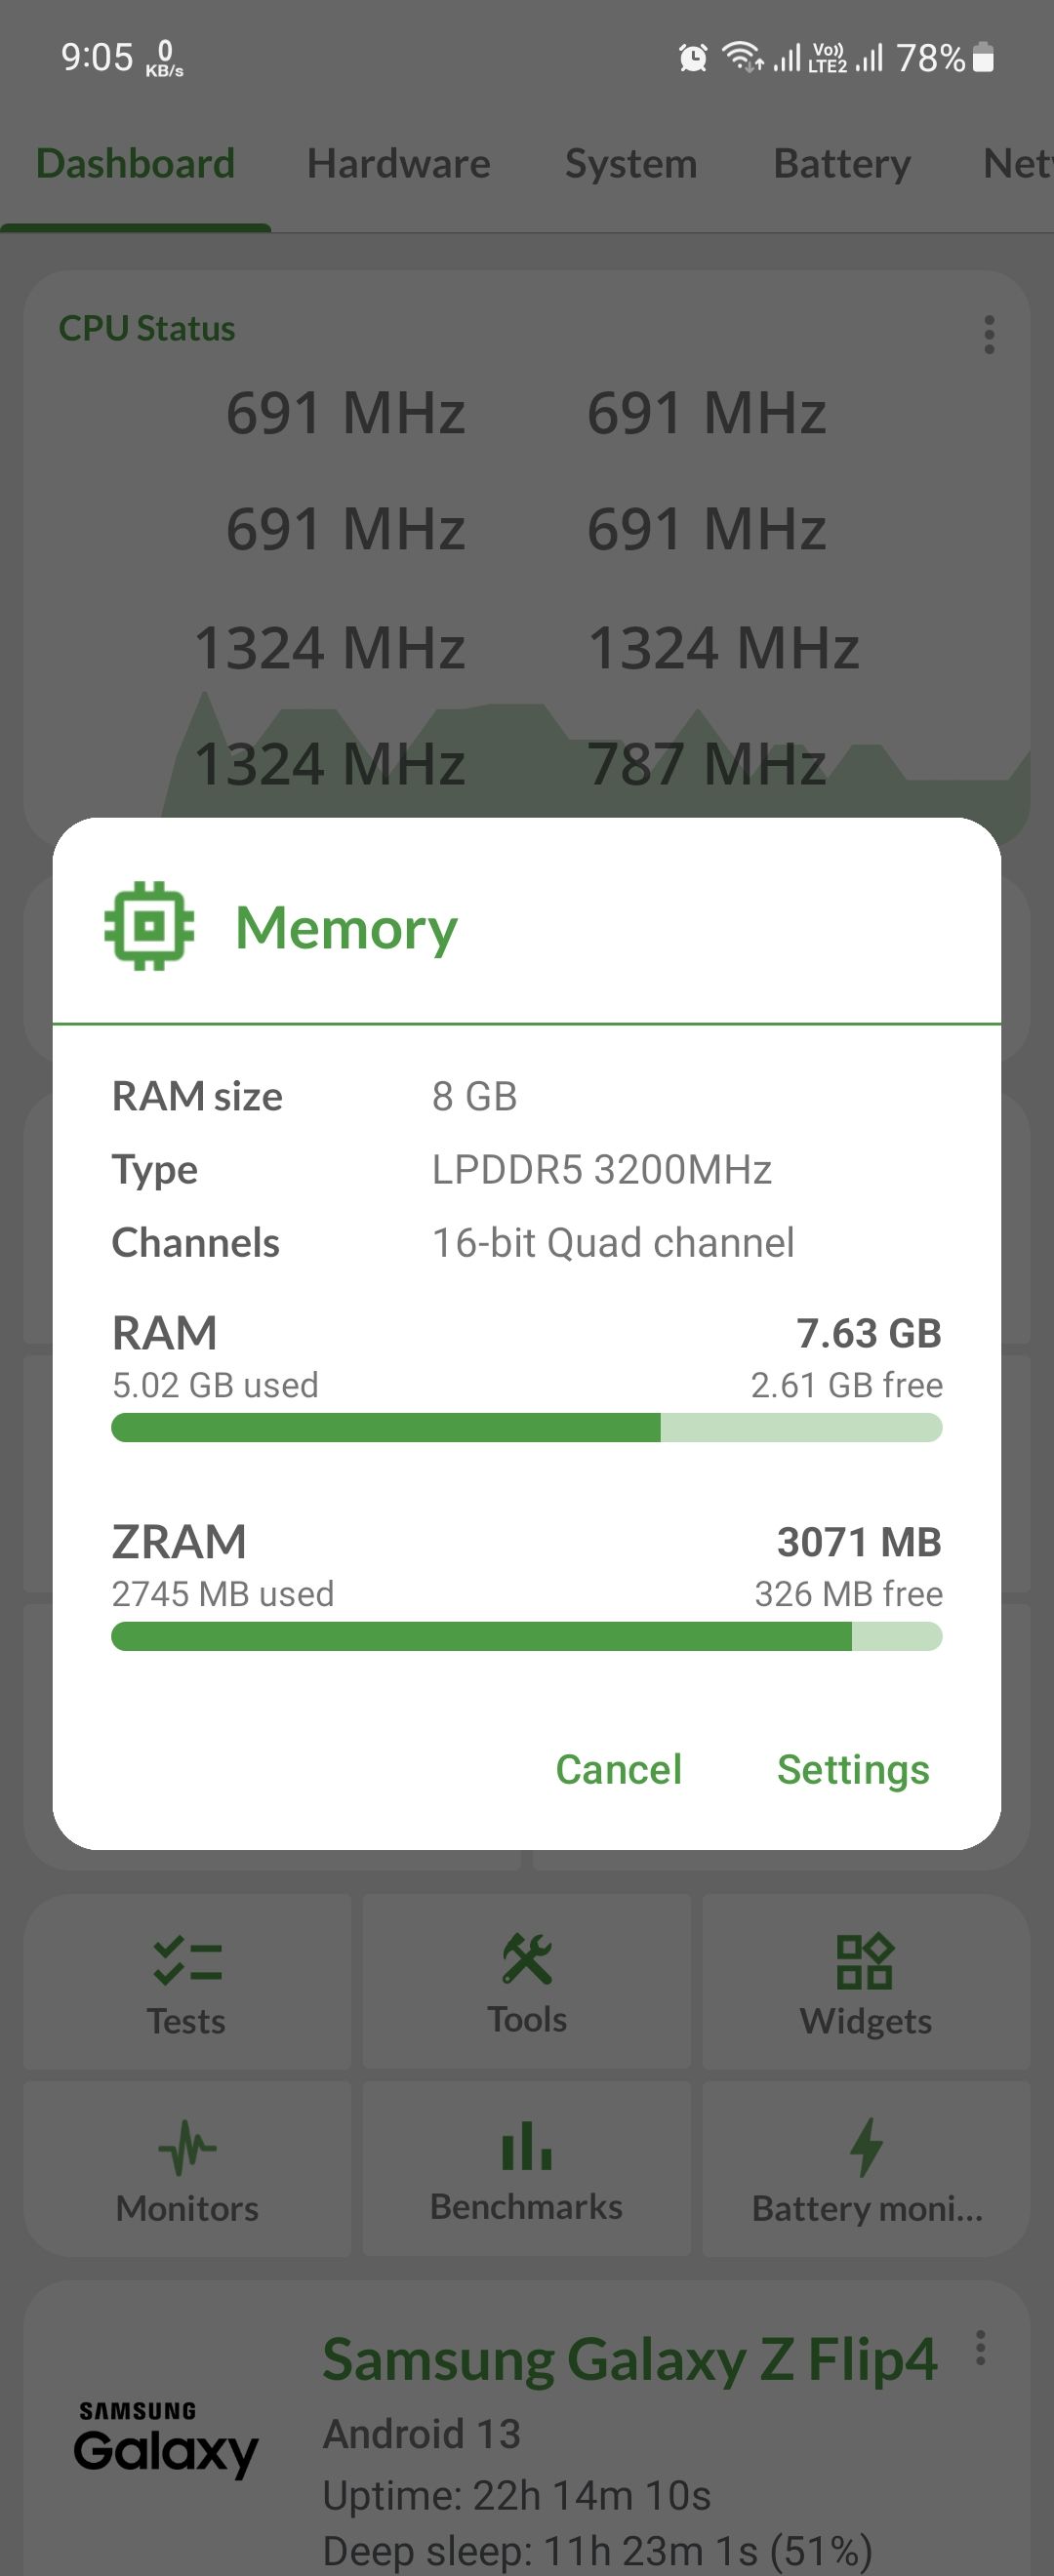Open the System tab
Screen dimensions: 1054x2576
pyautogui.click(x=630, y=163)
